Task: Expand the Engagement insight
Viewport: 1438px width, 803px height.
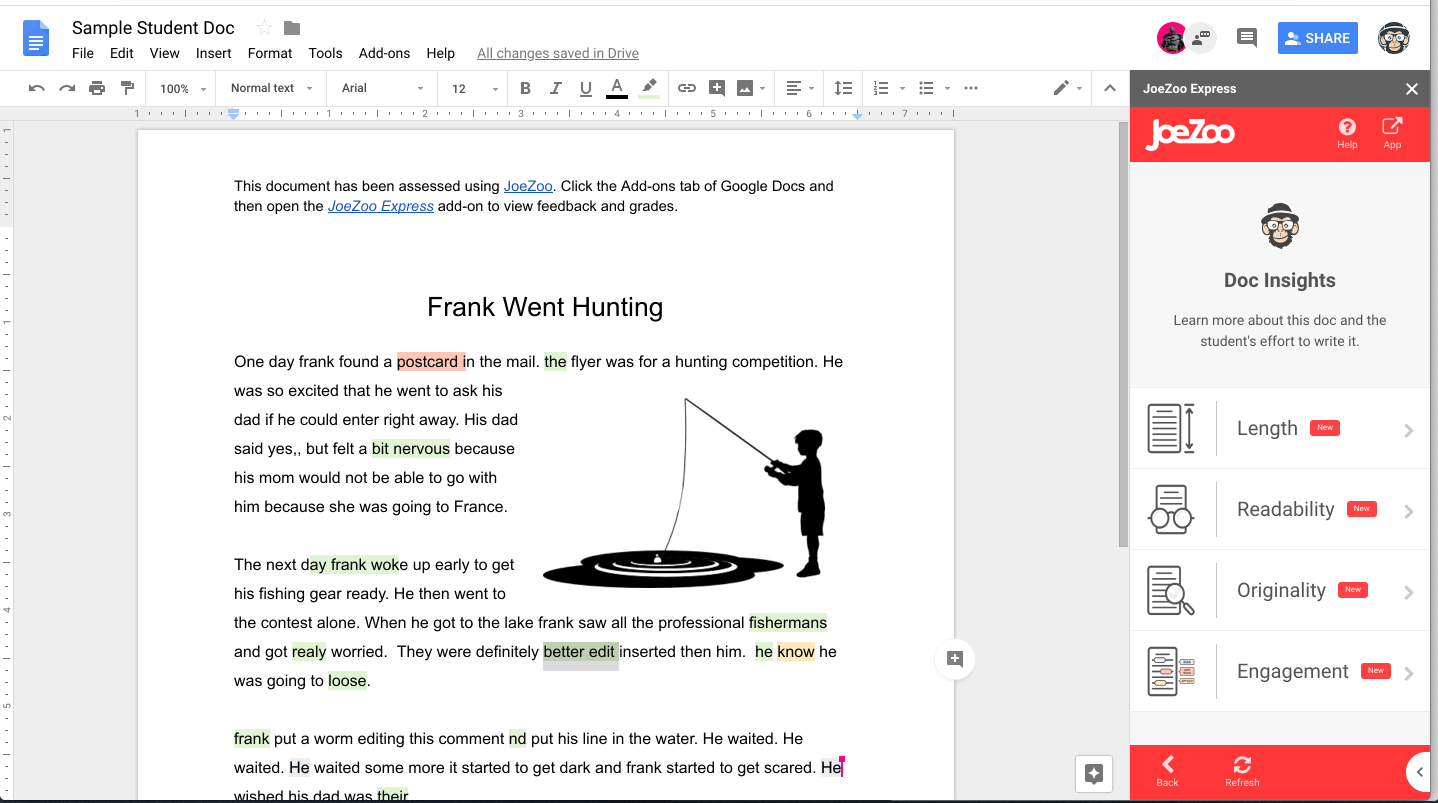Action: point(1280,671)
